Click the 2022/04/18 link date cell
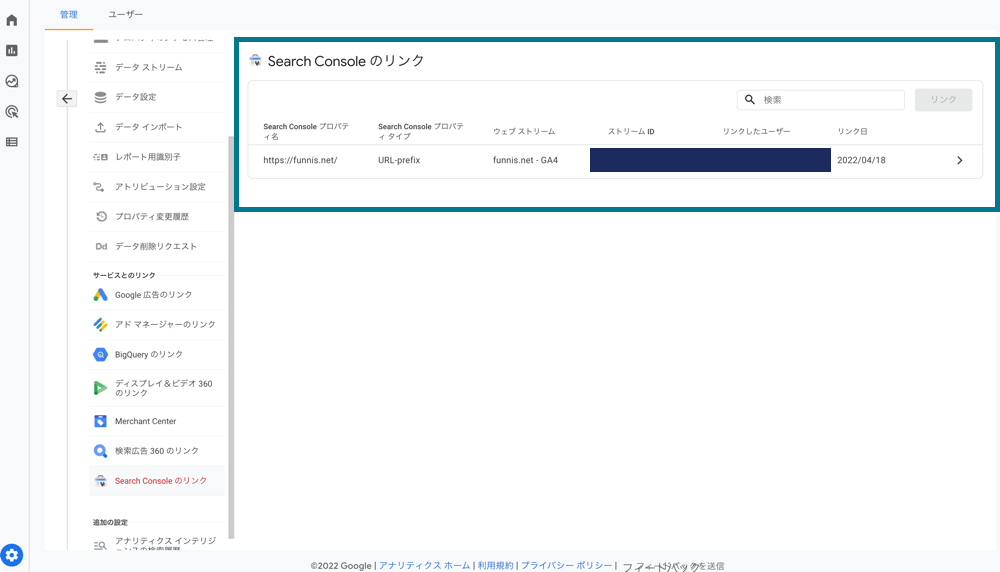 coord(861,160)
